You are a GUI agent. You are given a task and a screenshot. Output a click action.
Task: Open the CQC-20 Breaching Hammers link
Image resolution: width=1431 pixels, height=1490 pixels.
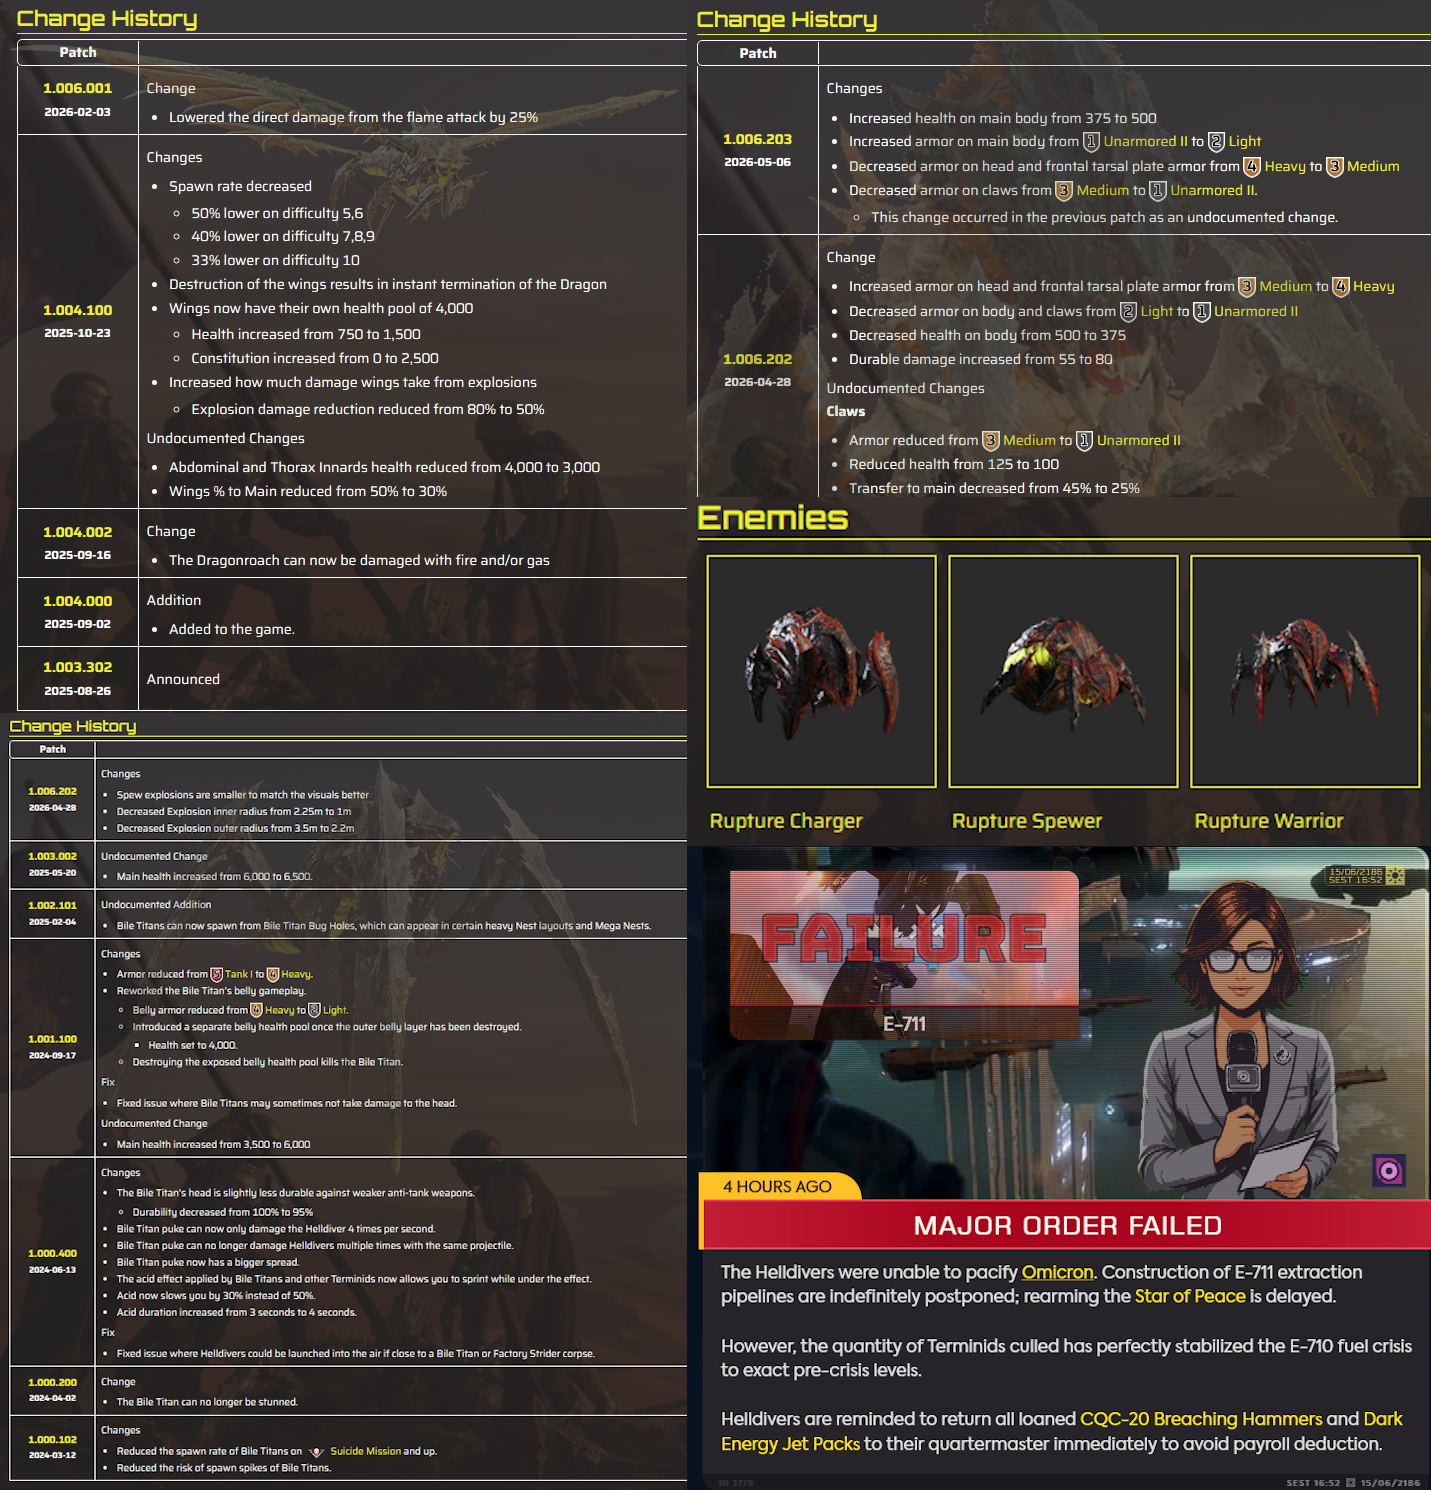pos(1201,1419)
